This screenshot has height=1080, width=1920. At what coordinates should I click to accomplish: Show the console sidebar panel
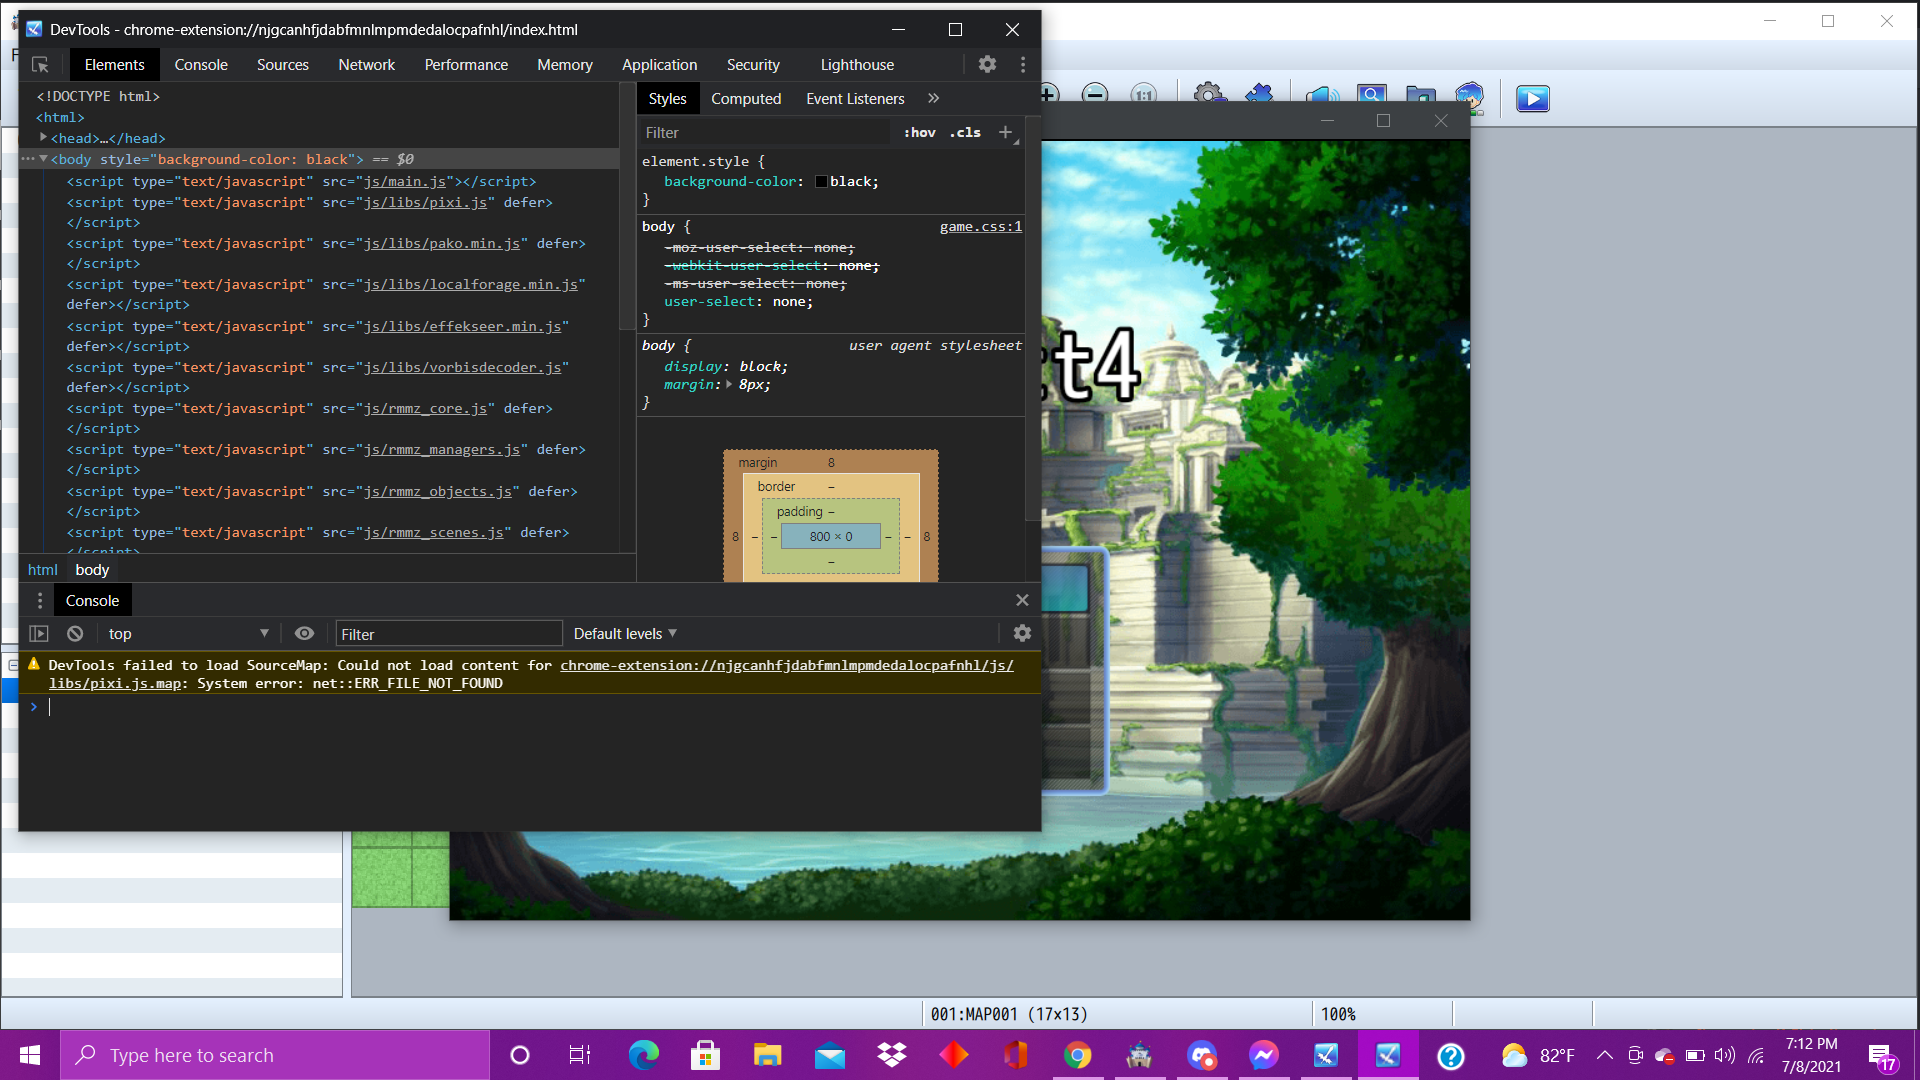click(x=39, y=633)
